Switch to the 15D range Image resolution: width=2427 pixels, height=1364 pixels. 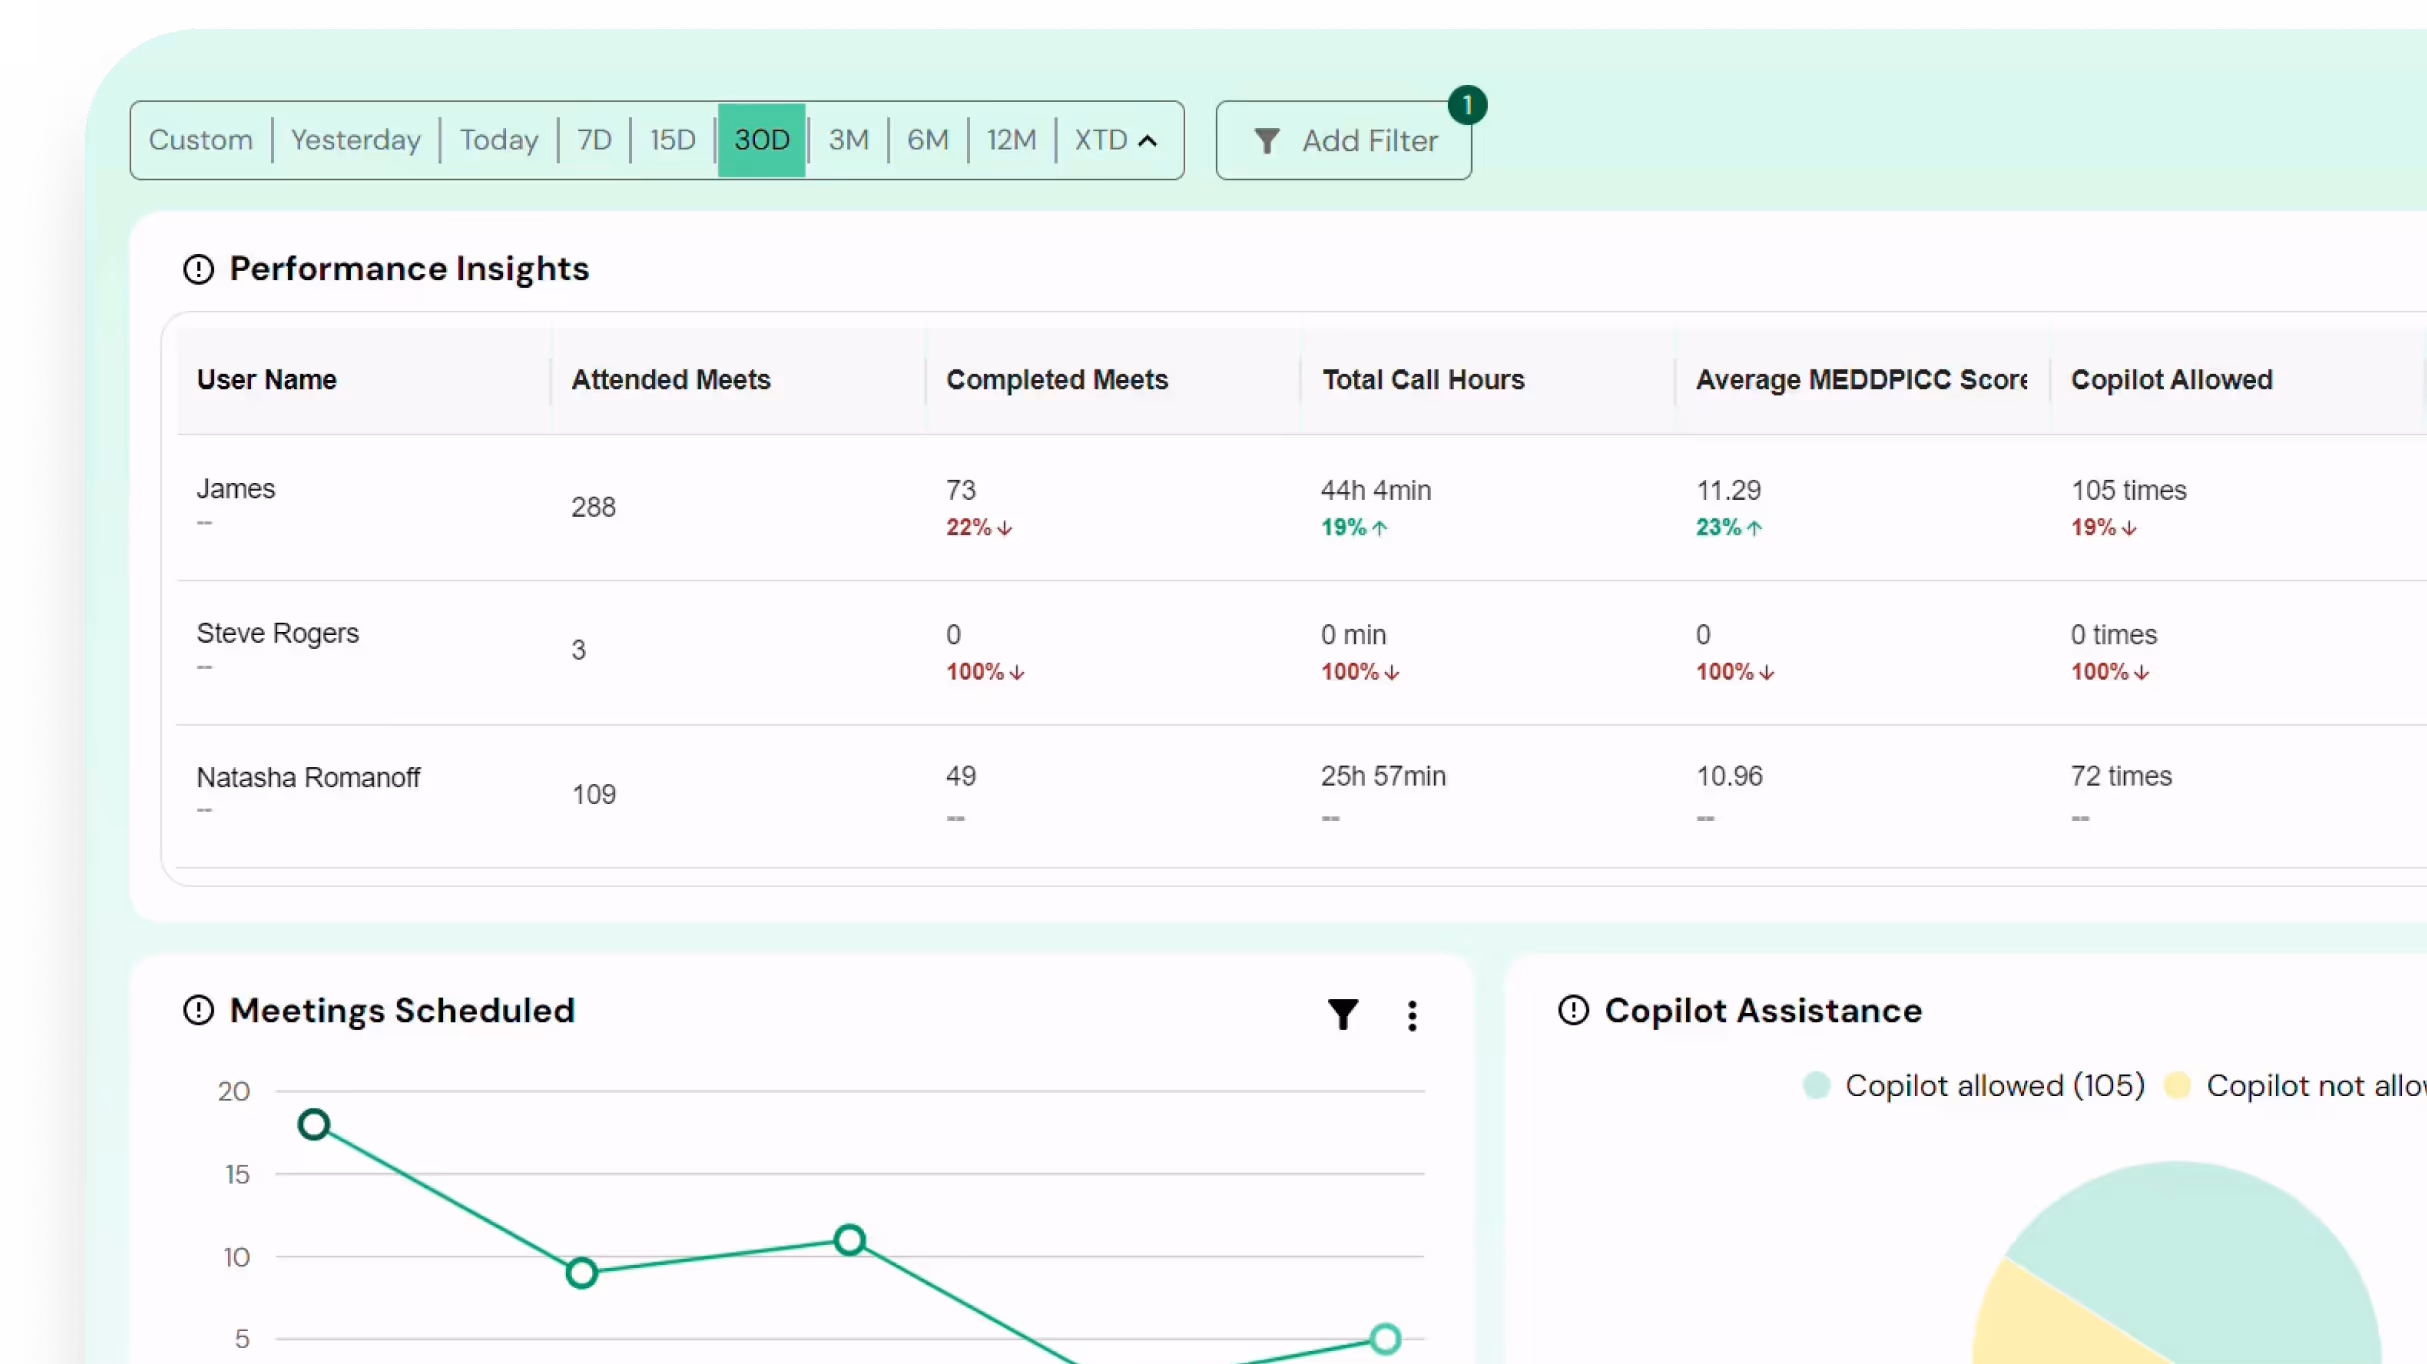(672, 140)
